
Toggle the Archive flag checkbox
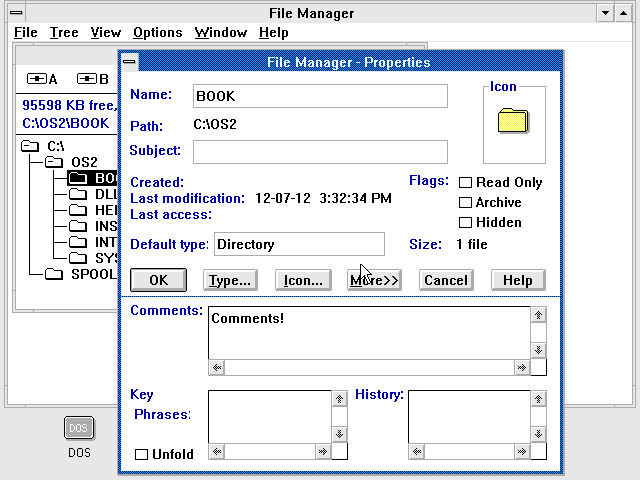(x=465, y=202)
